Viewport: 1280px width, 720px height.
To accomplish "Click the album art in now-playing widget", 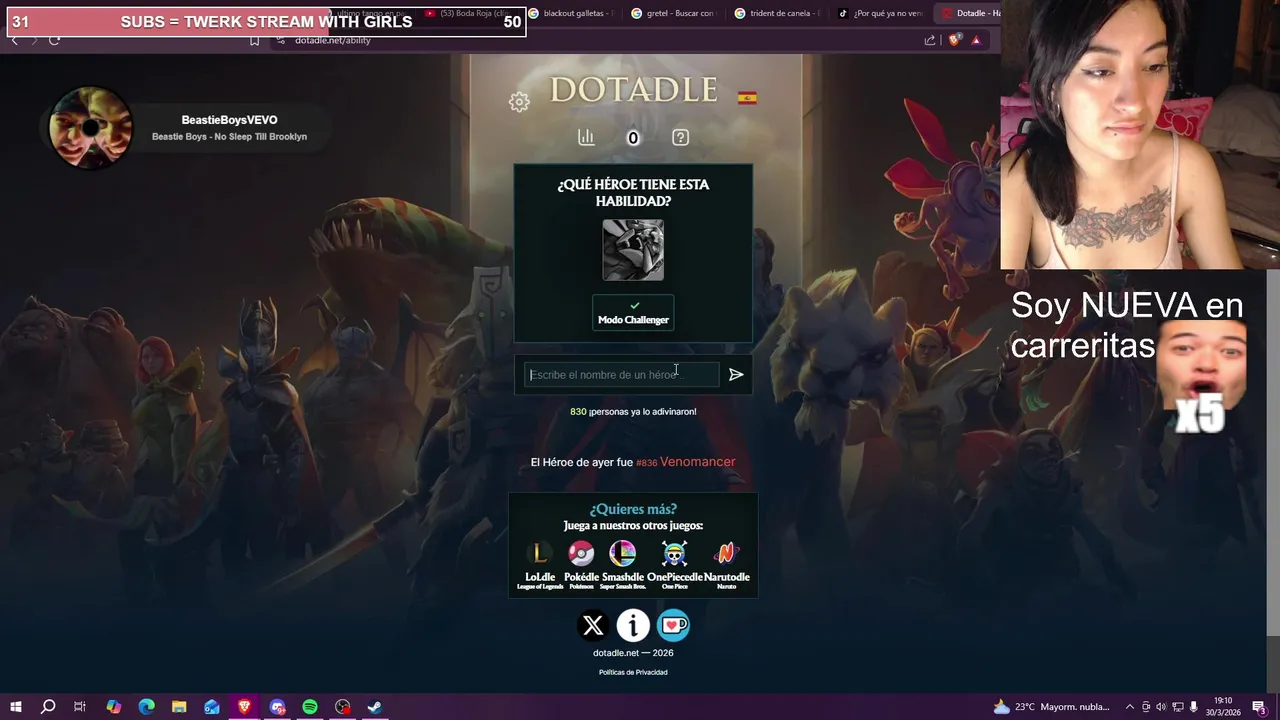I will (91, 127).
